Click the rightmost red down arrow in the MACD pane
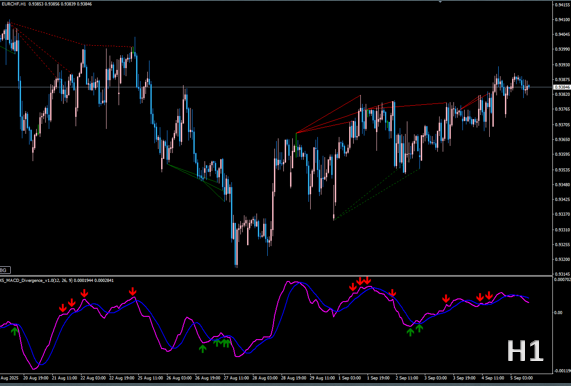 point(489,295)
